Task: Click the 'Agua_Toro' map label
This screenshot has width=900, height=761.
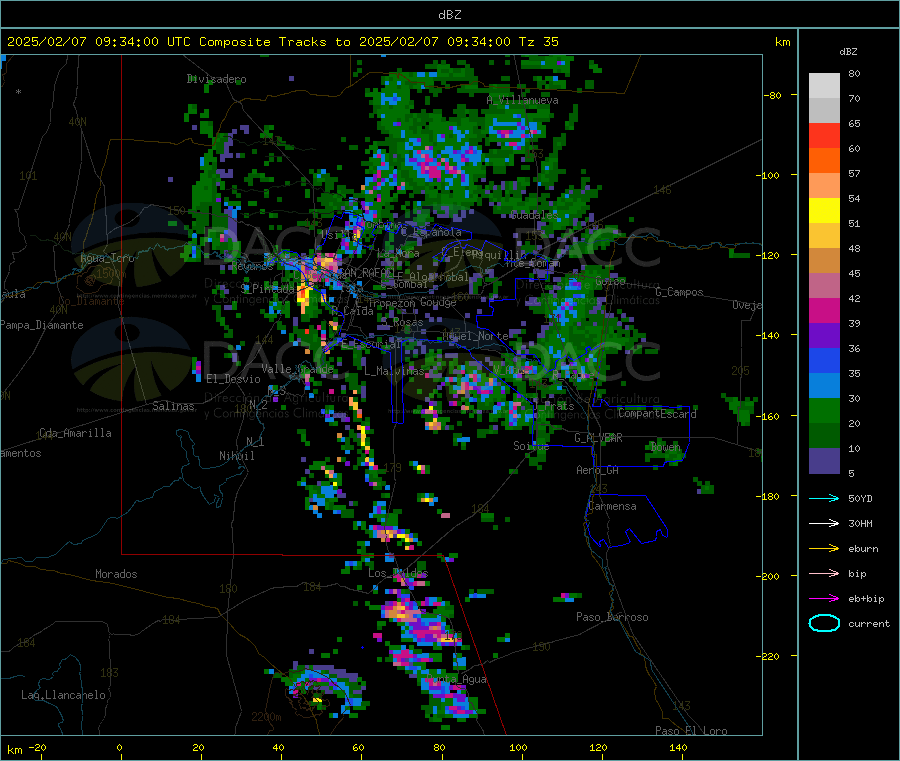Action: tap(107, 258)
